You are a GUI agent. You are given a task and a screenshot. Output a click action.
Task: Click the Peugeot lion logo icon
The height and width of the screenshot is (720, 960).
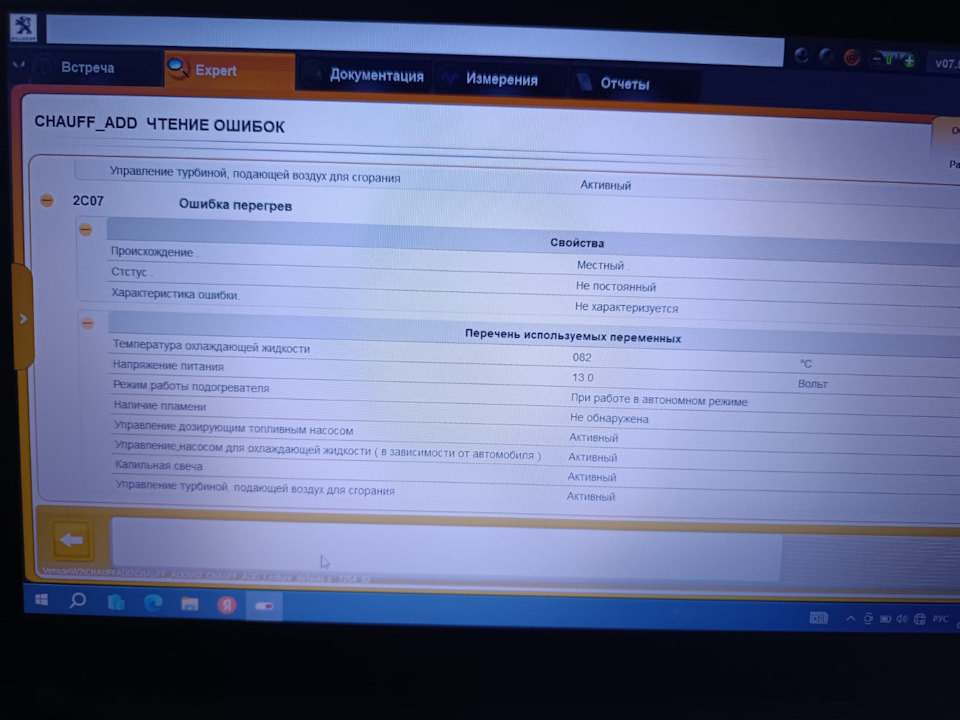pyautogui.click(x=23, y=28)
